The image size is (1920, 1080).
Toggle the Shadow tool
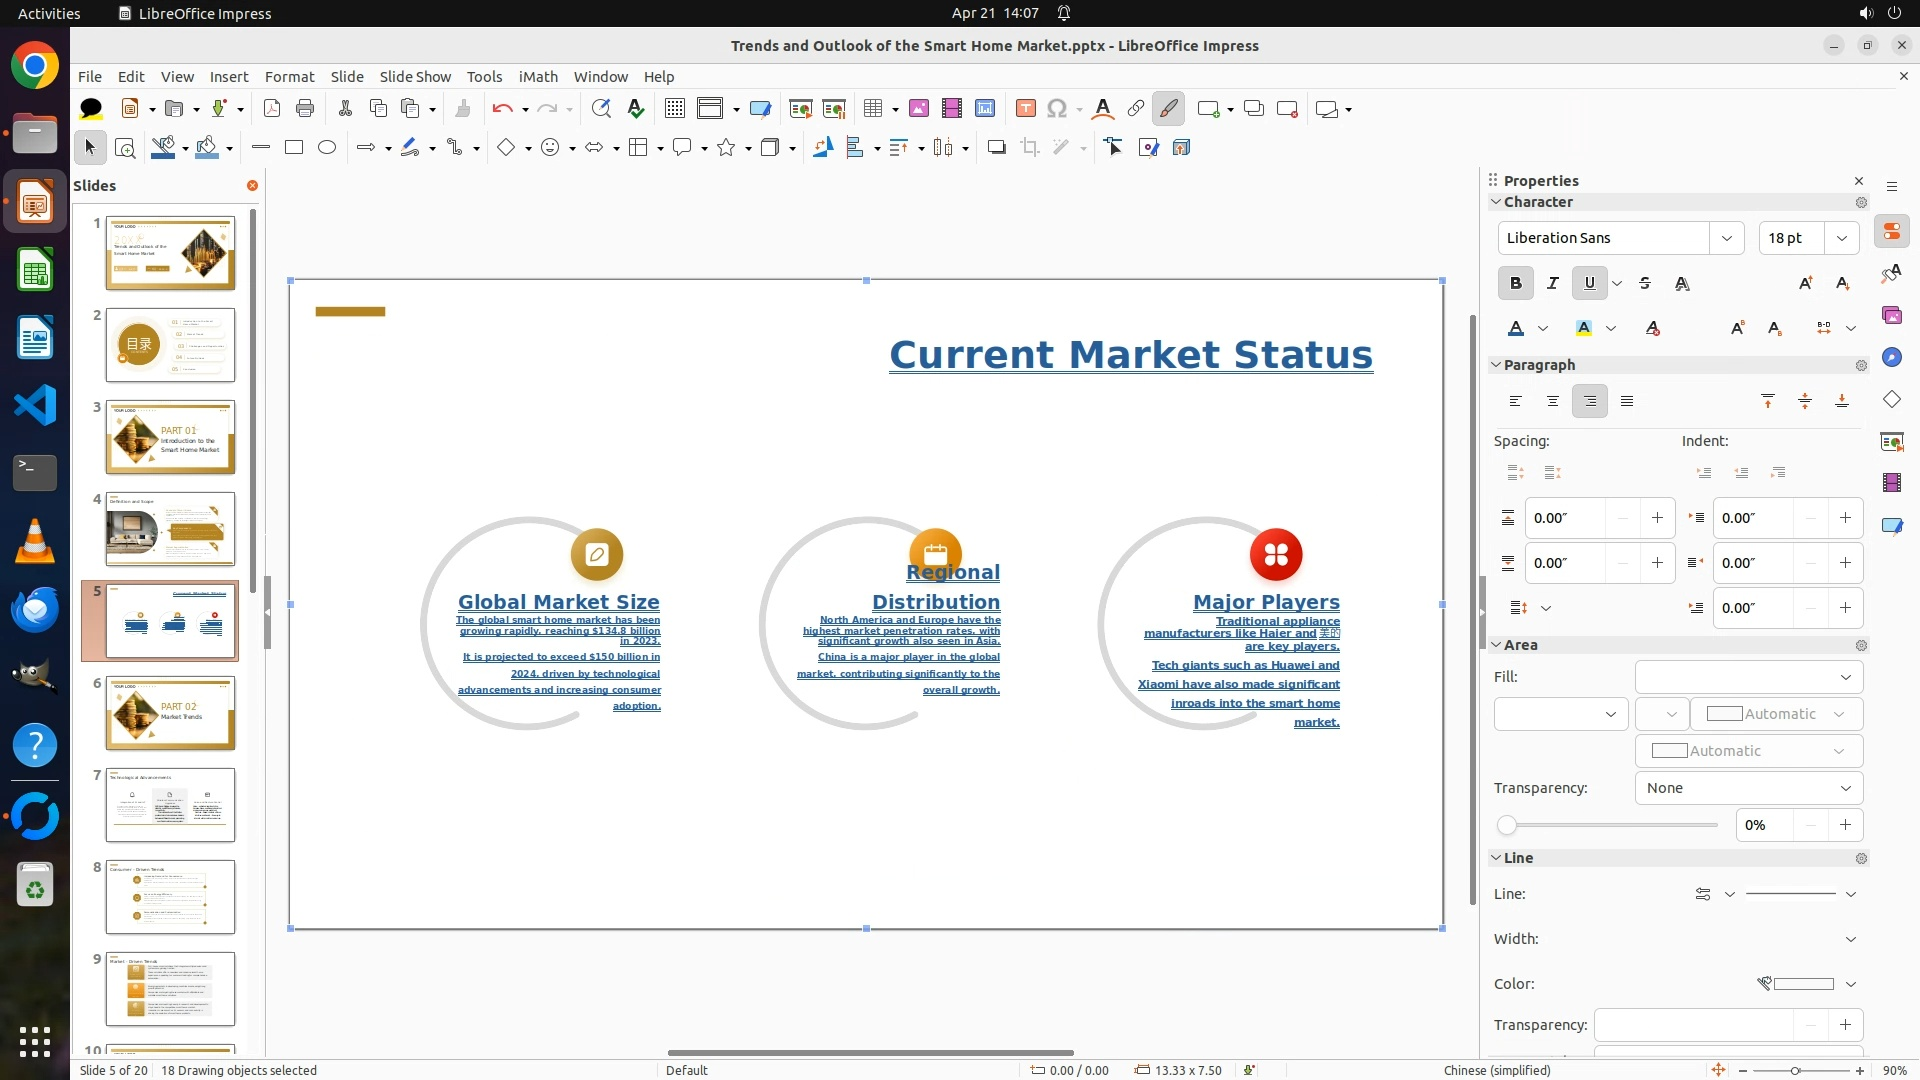[x=996, y=148]
